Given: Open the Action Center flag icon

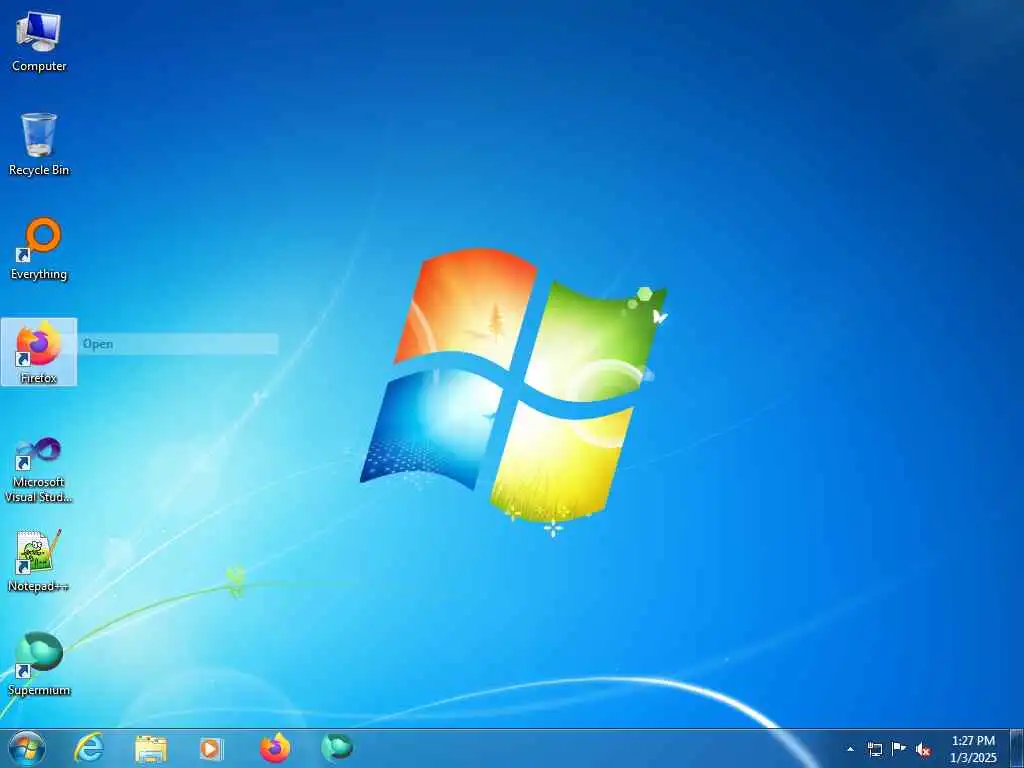Looking at the screenshot, I should click(899, 748).
